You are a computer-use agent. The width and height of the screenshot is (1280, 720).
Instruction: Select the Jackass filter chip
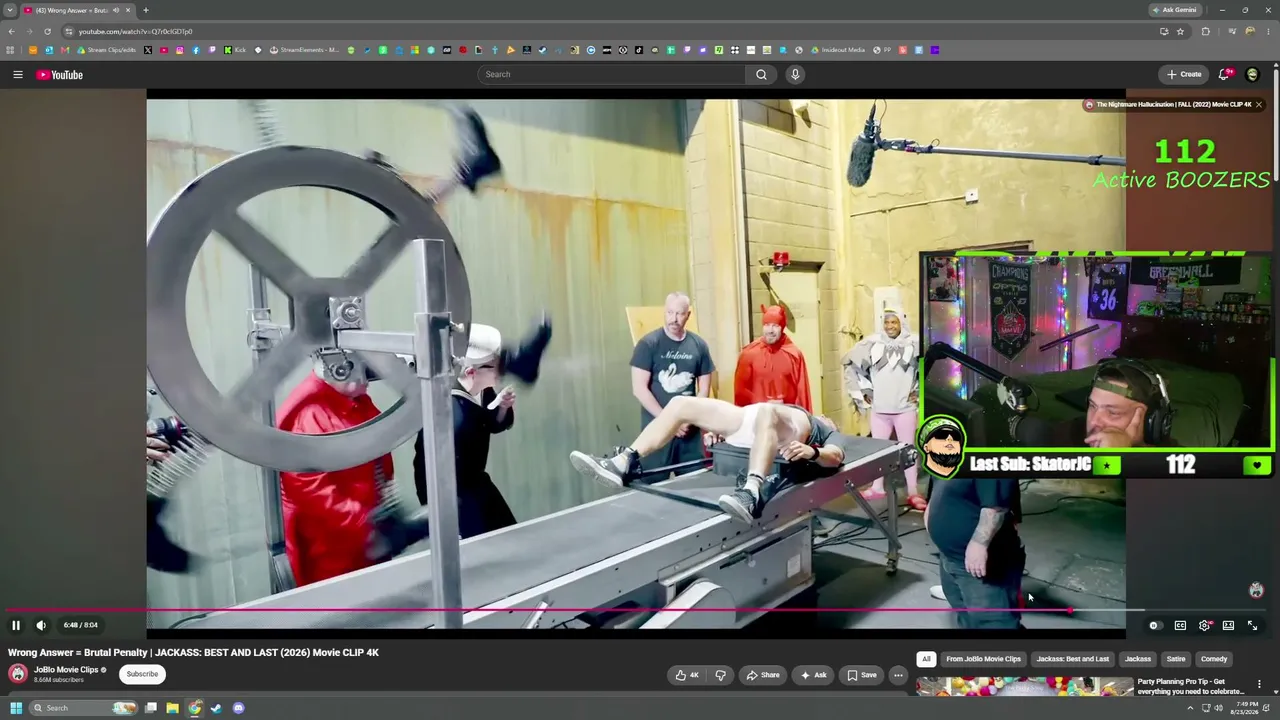(1138, 659)
